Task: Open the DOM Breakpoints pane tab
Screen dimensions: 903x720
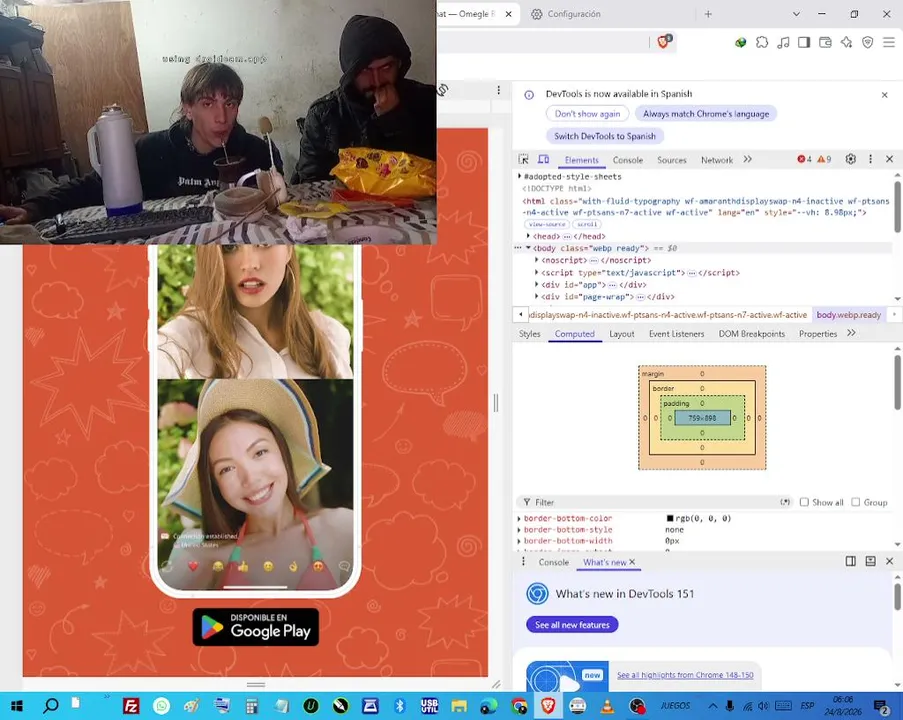Action: point(752,334)
